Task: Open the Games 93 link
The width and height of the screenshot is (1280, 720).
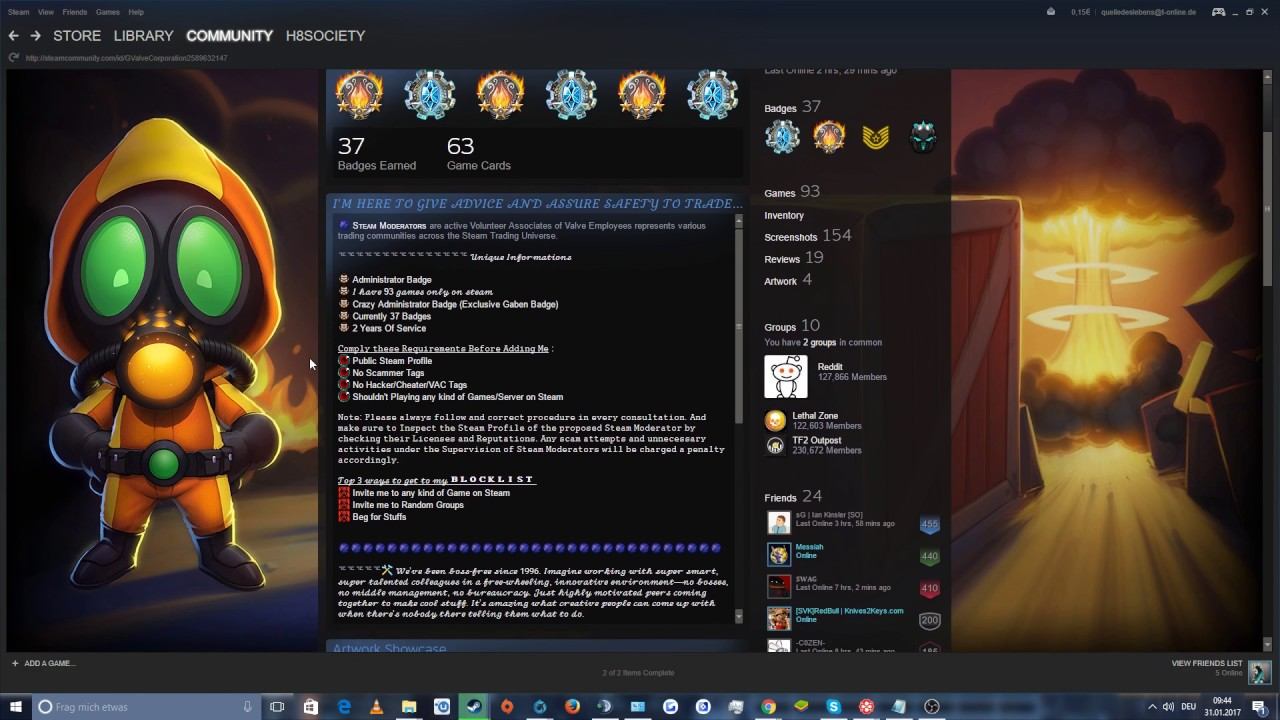Action: pos(792,192)
